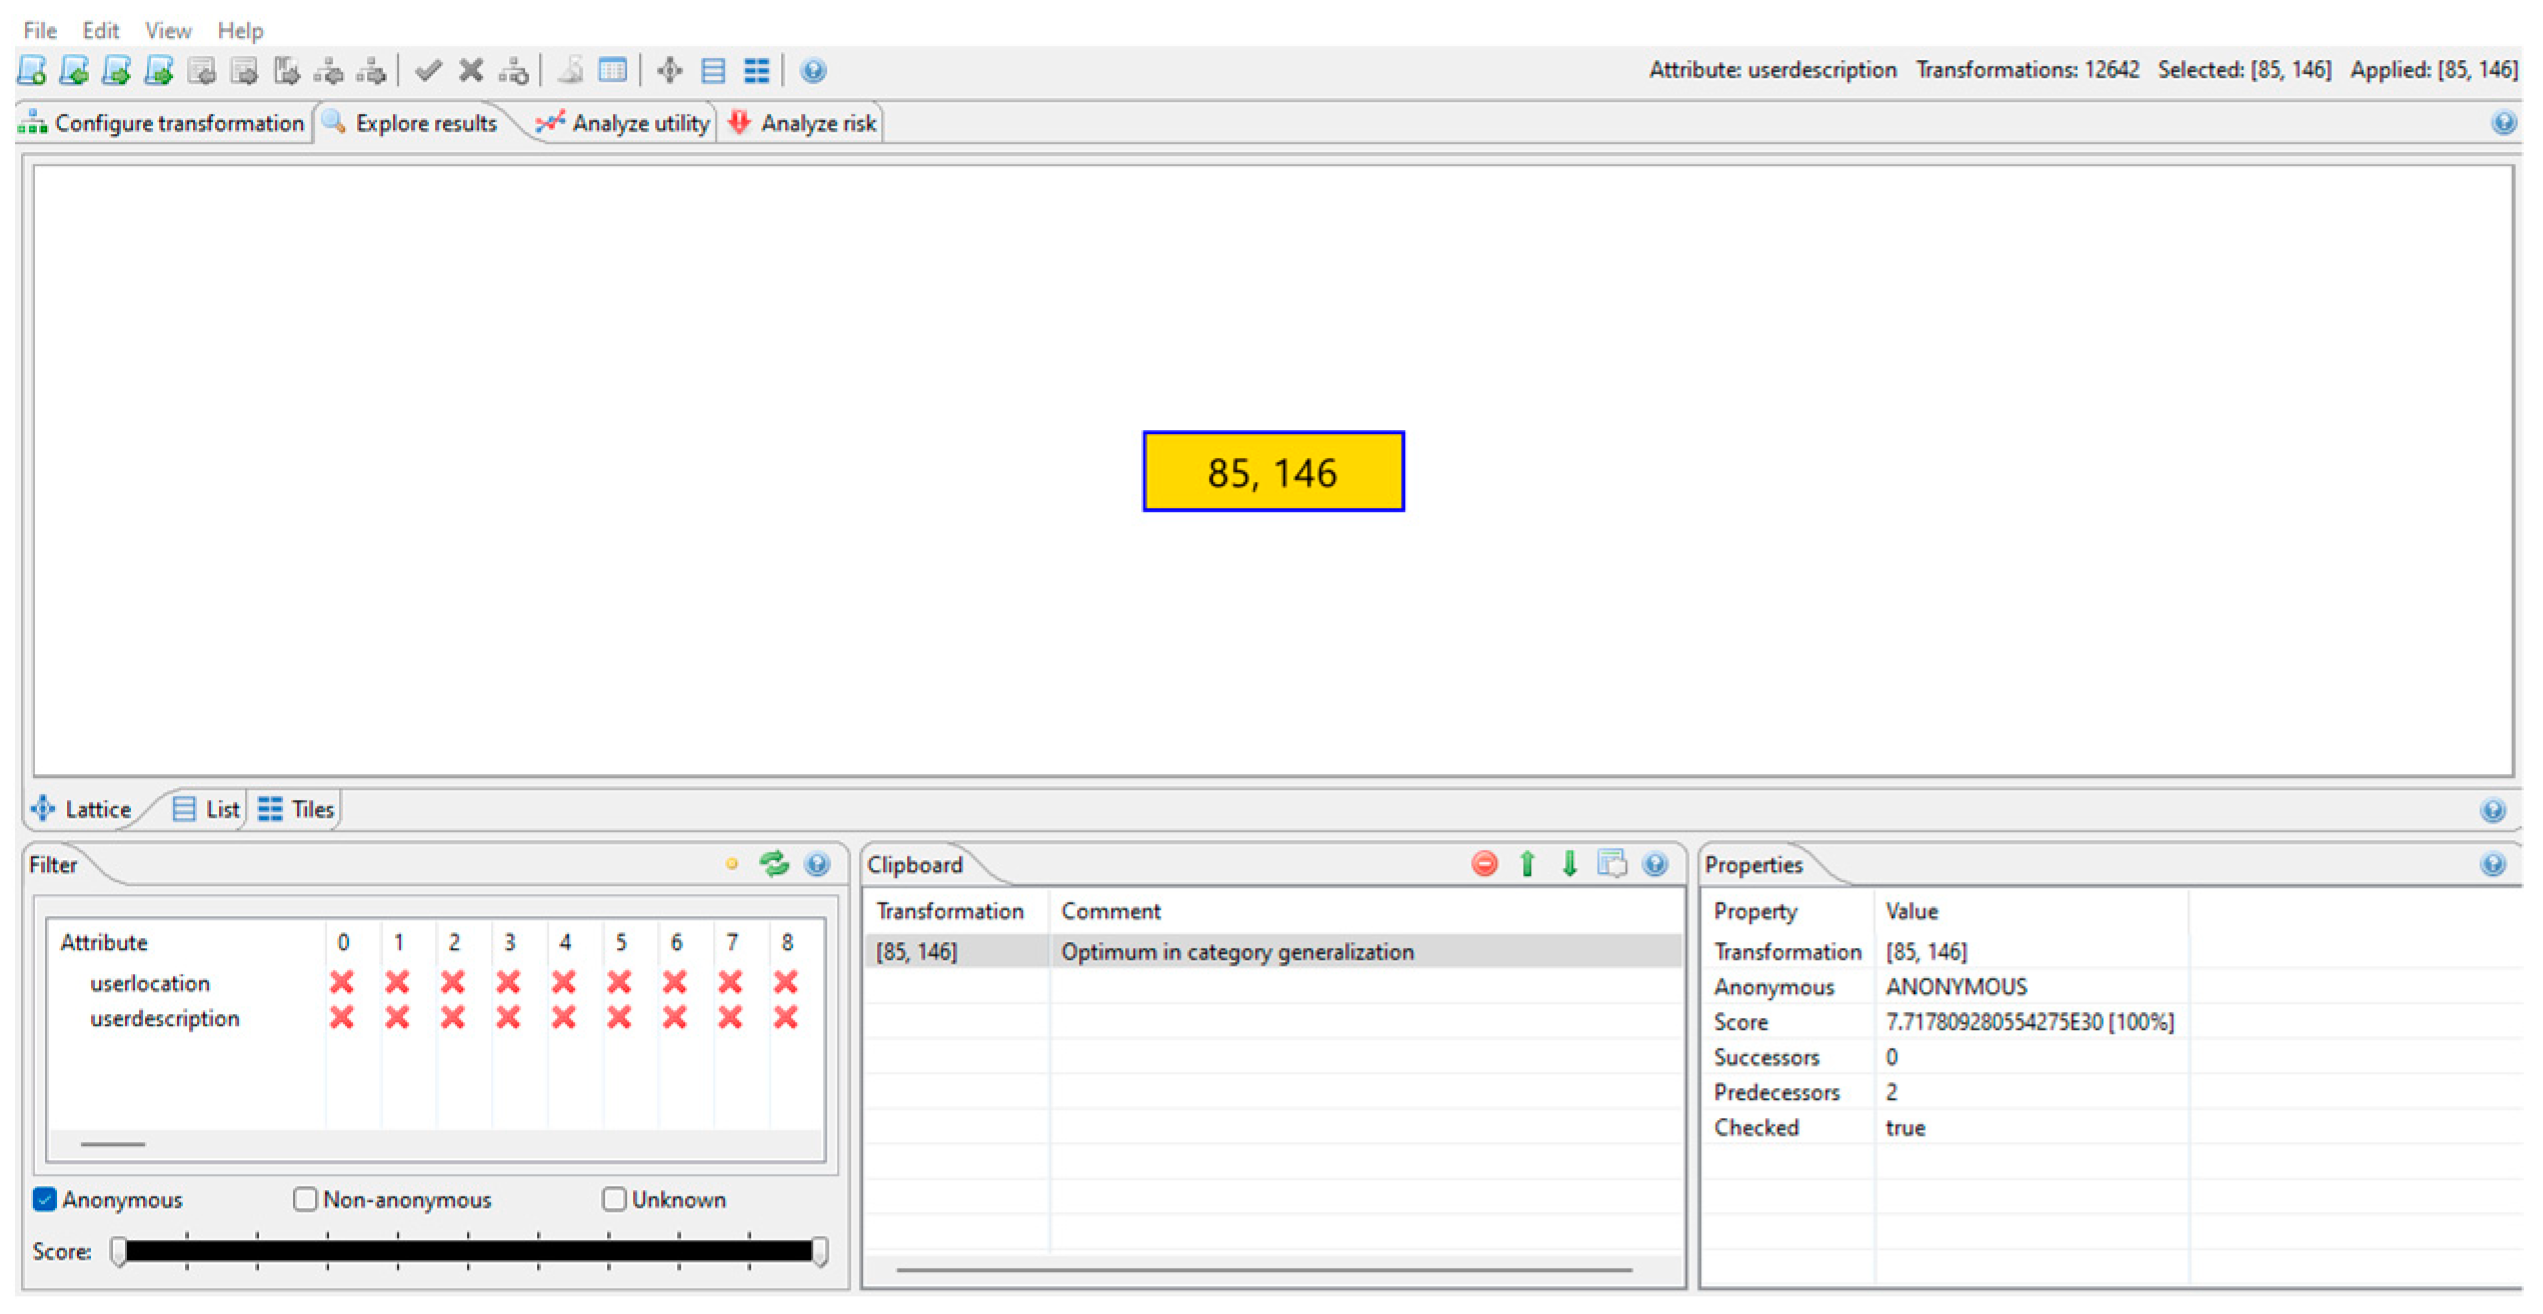The image size is (2543, 1314).
Task: Move clipboard entry up with green up arrow
Action: [x=1527, y=864]
